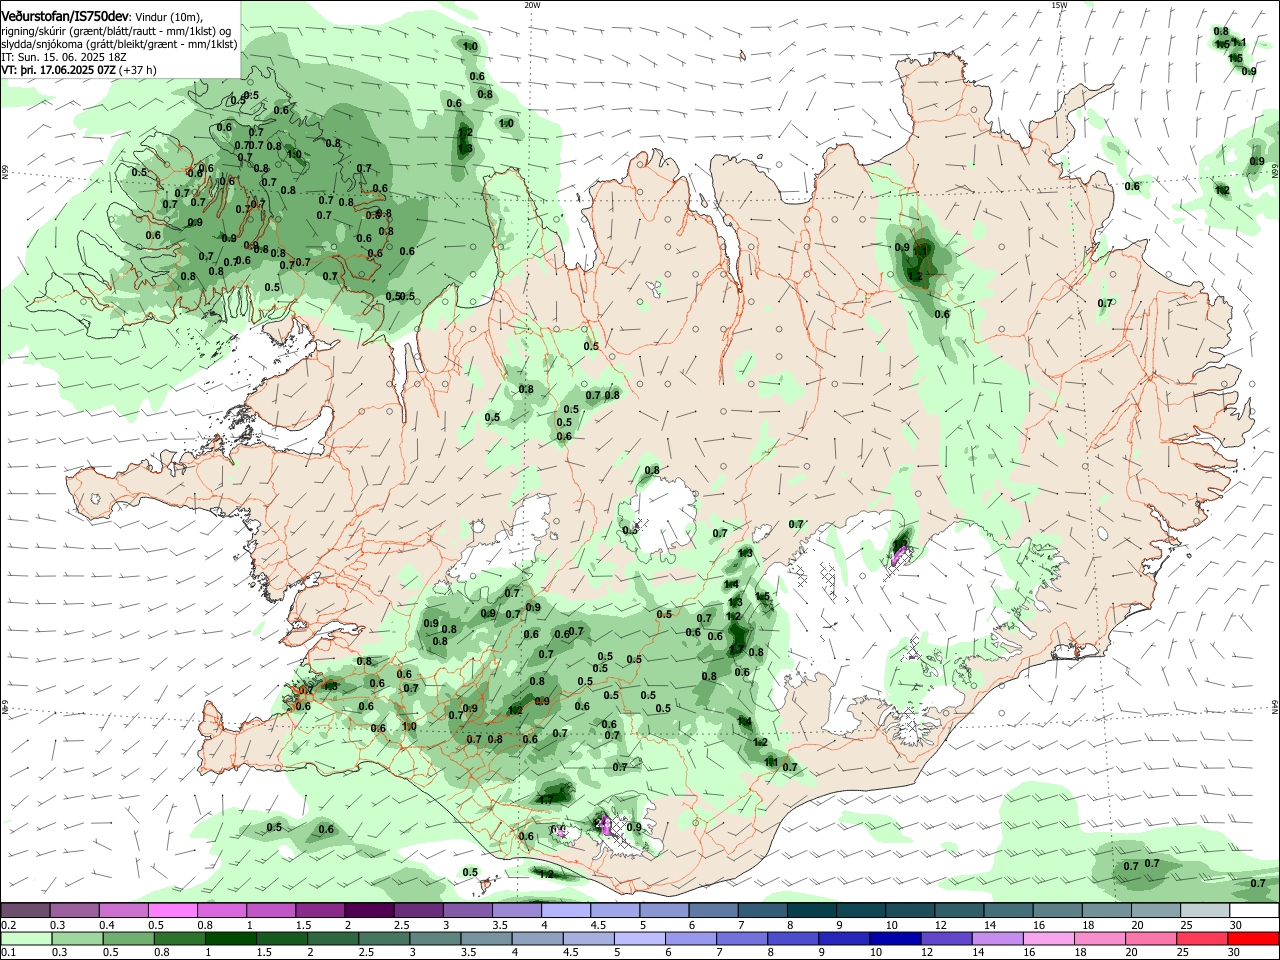Click the '20W' longitude label
Screen dimensions: 1280x960
(x=532, y=5)
